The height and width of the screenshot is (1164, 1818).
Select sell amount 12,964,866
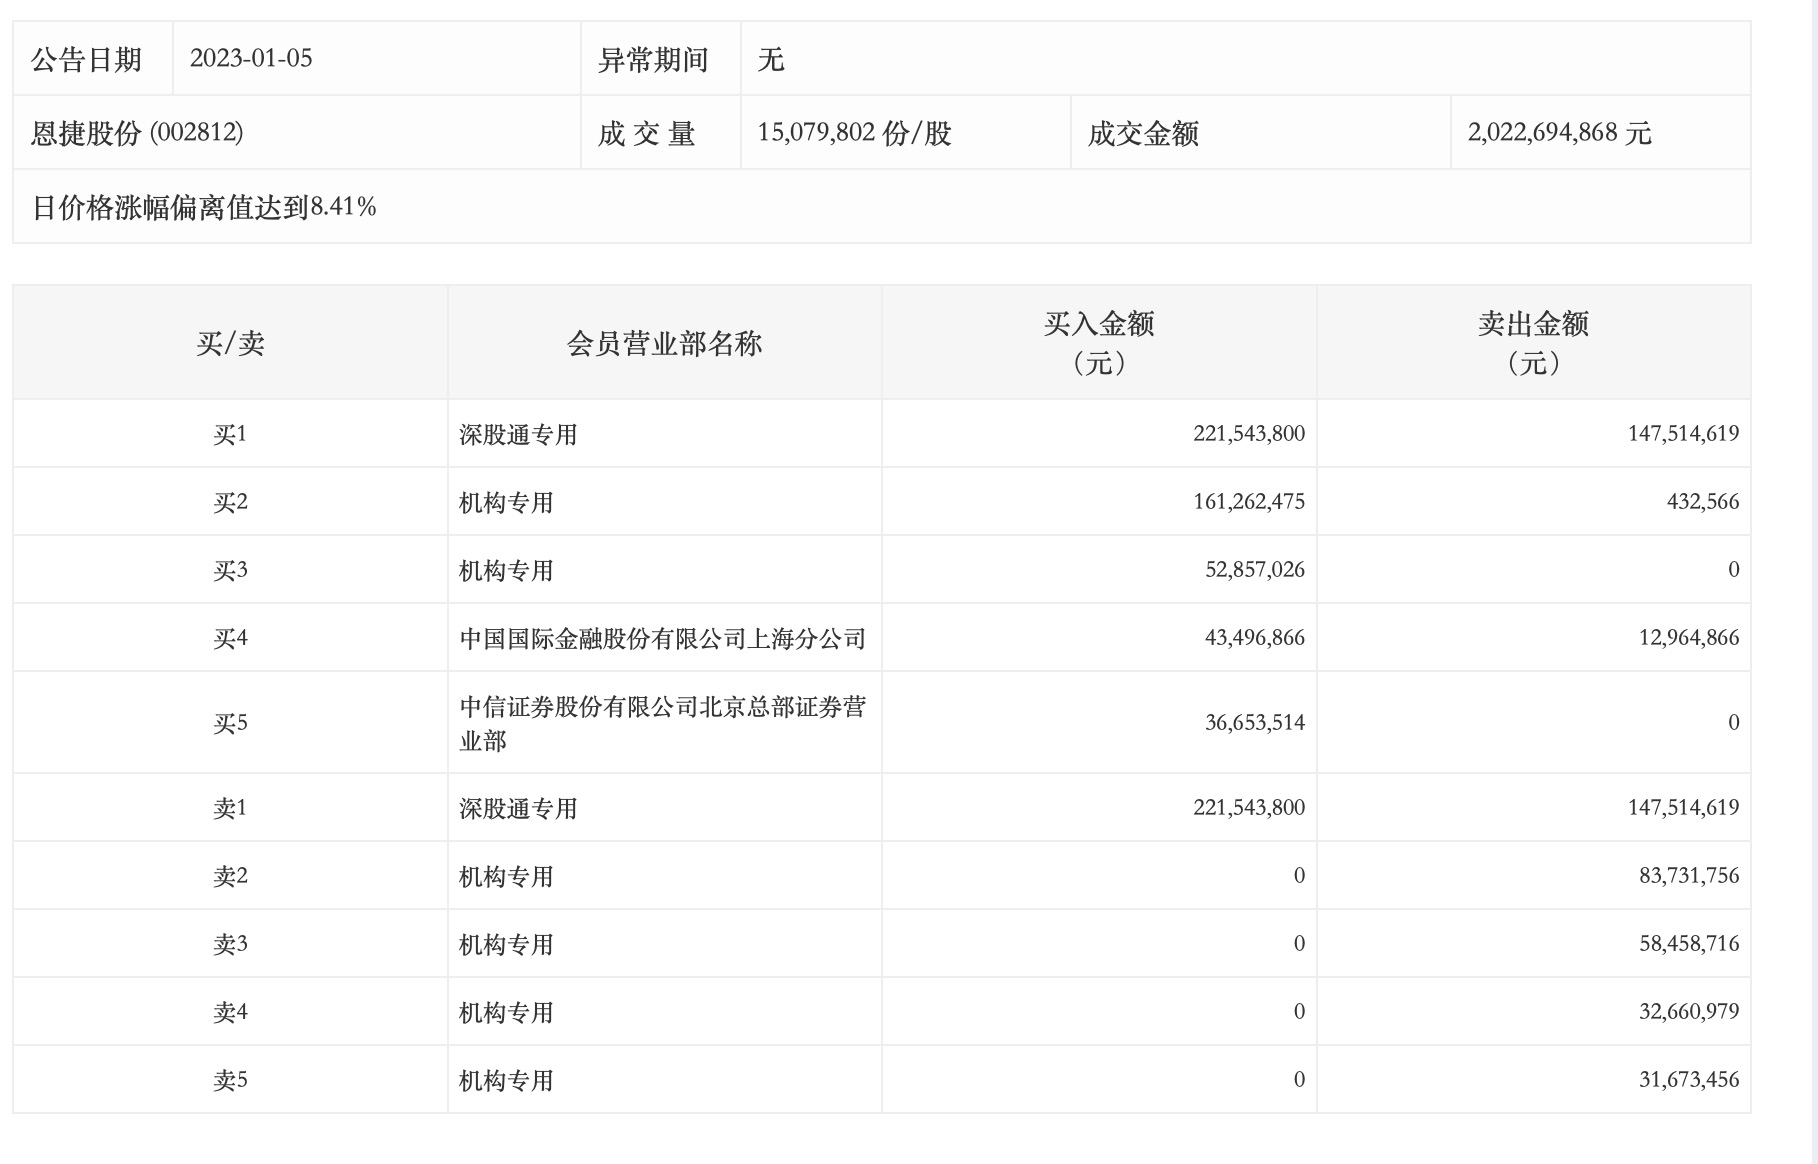tap(1689, 637)
